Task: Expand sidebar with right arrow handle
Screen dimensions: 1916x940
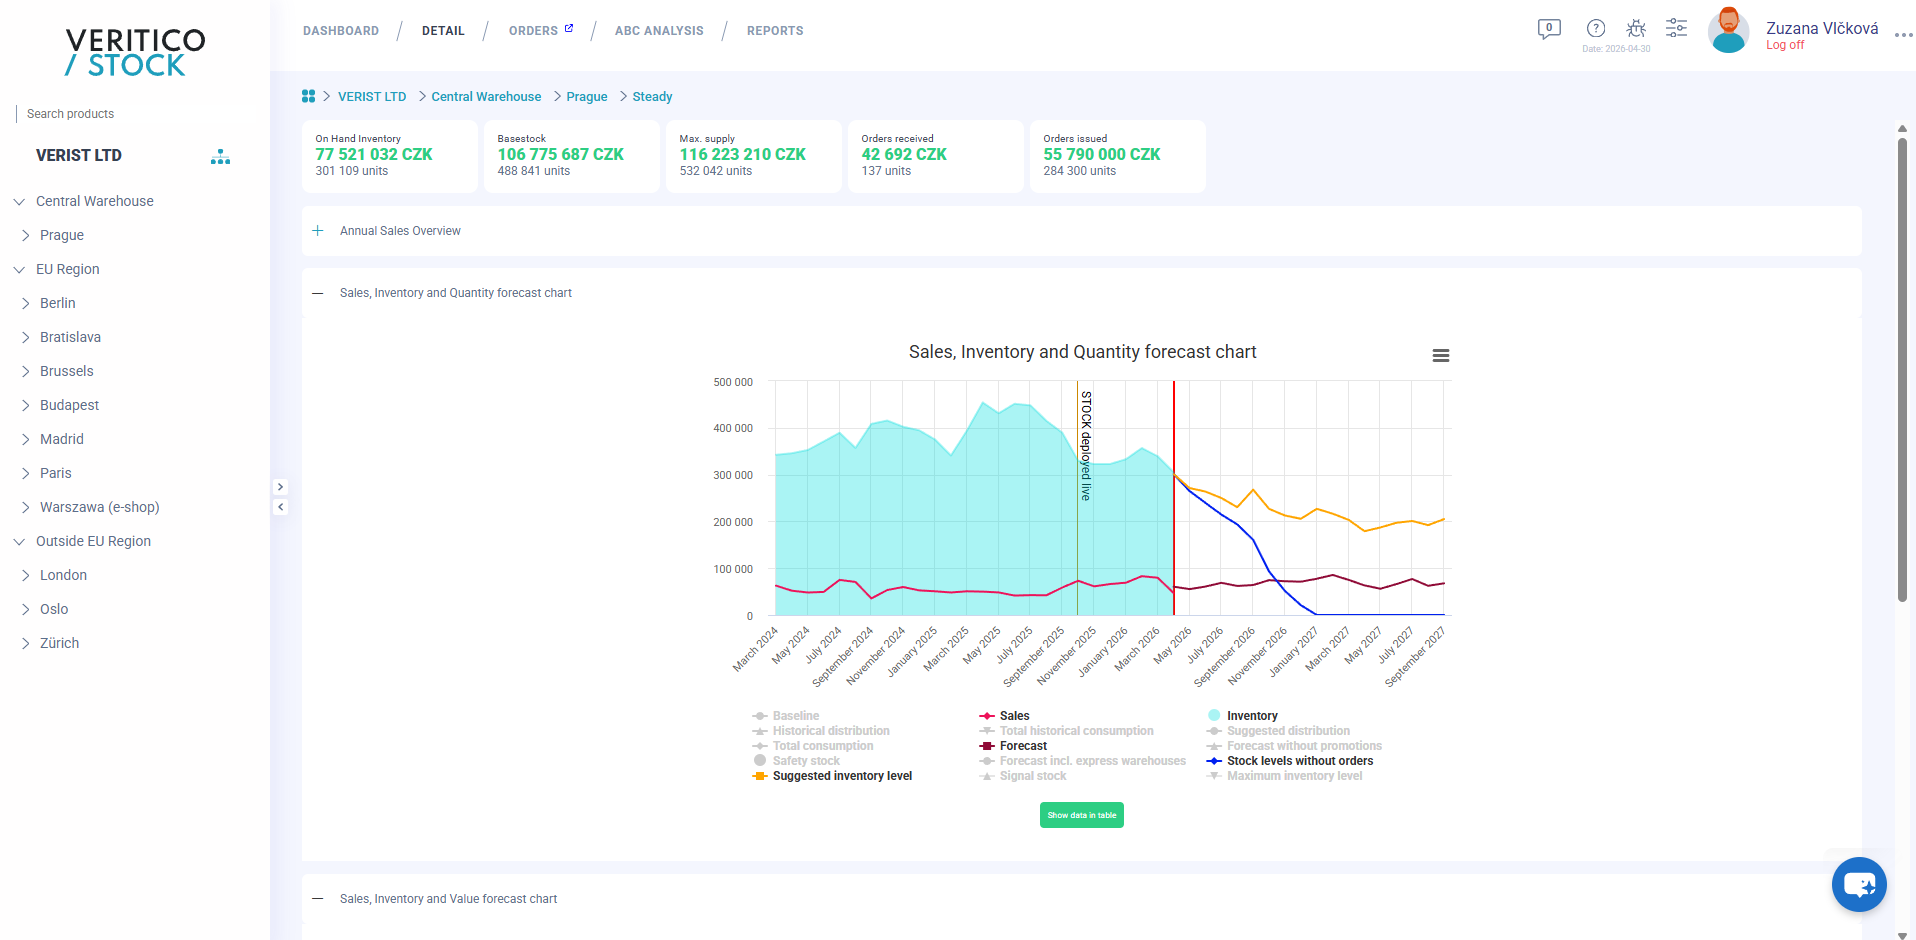Action: pyautogui.click(x=280, y=487)
